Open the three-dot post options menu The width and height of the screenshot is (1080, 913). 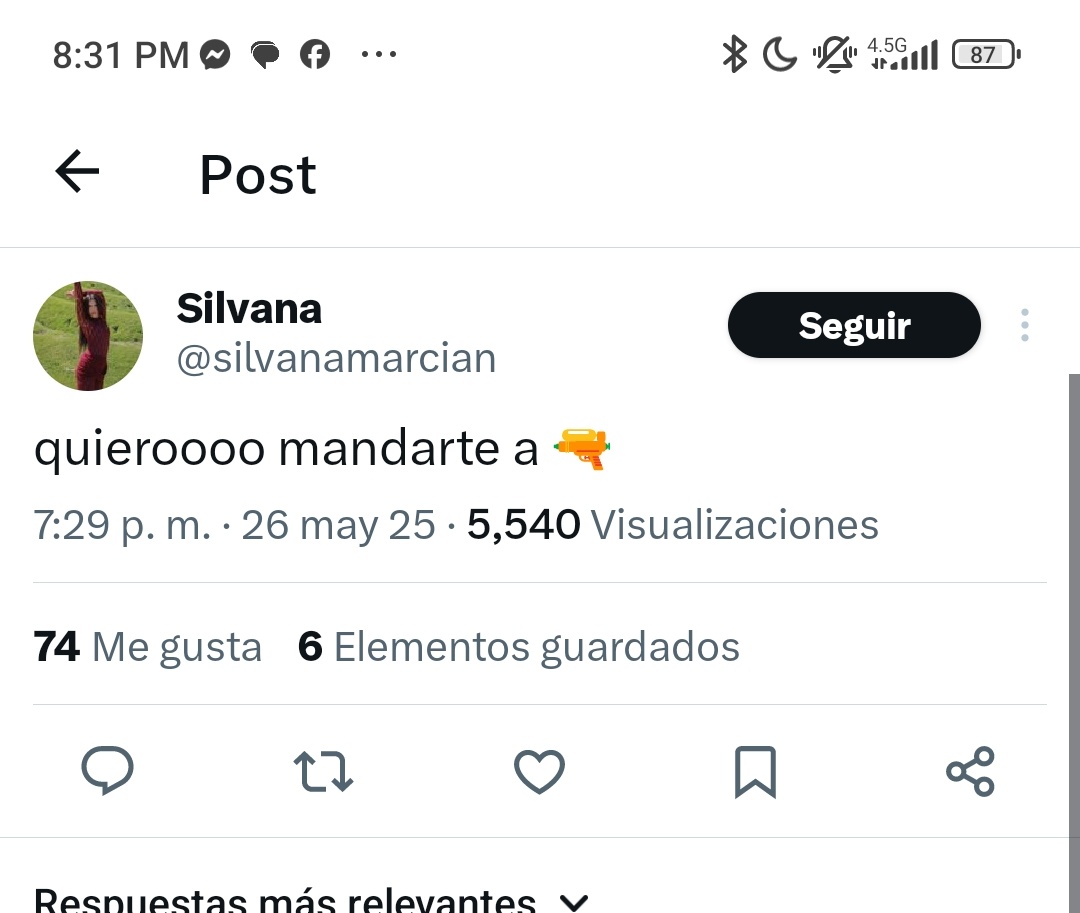1025,325
